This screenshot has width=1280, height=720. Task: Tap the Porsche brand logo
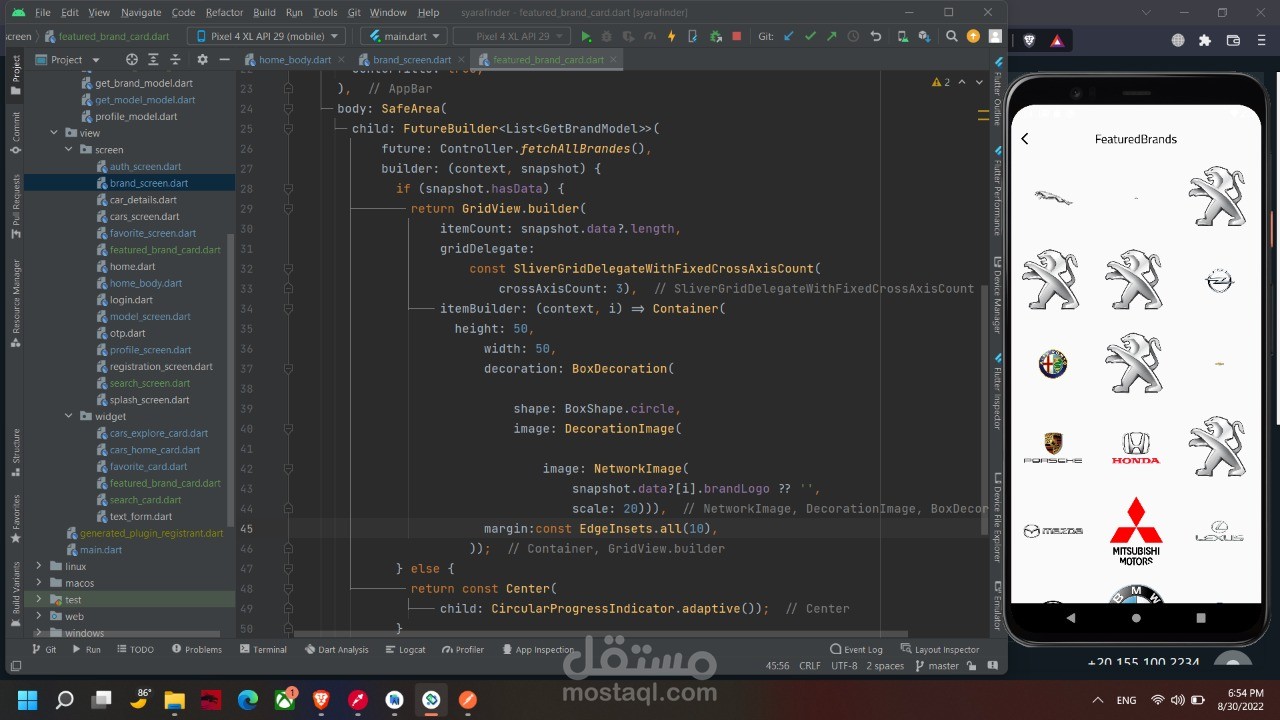point(1053,448)
